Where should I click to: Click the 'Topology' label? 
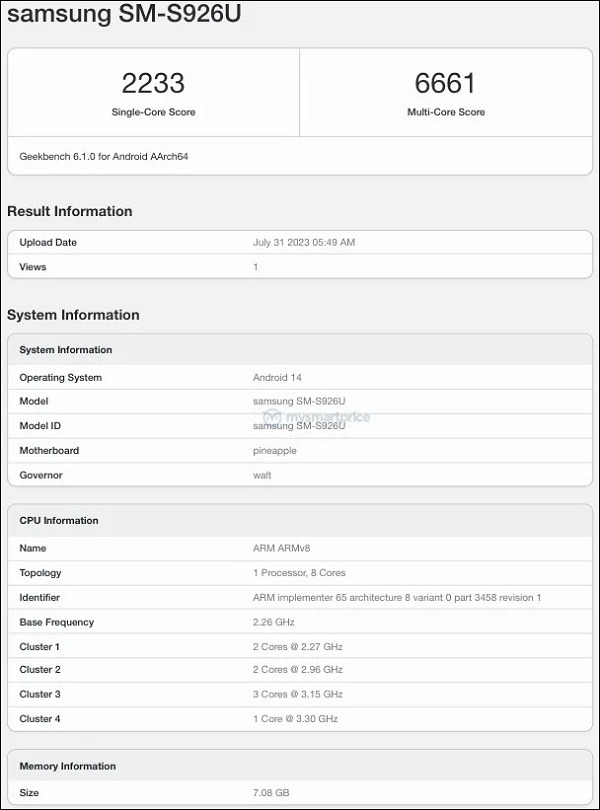[x=40, y=573]
